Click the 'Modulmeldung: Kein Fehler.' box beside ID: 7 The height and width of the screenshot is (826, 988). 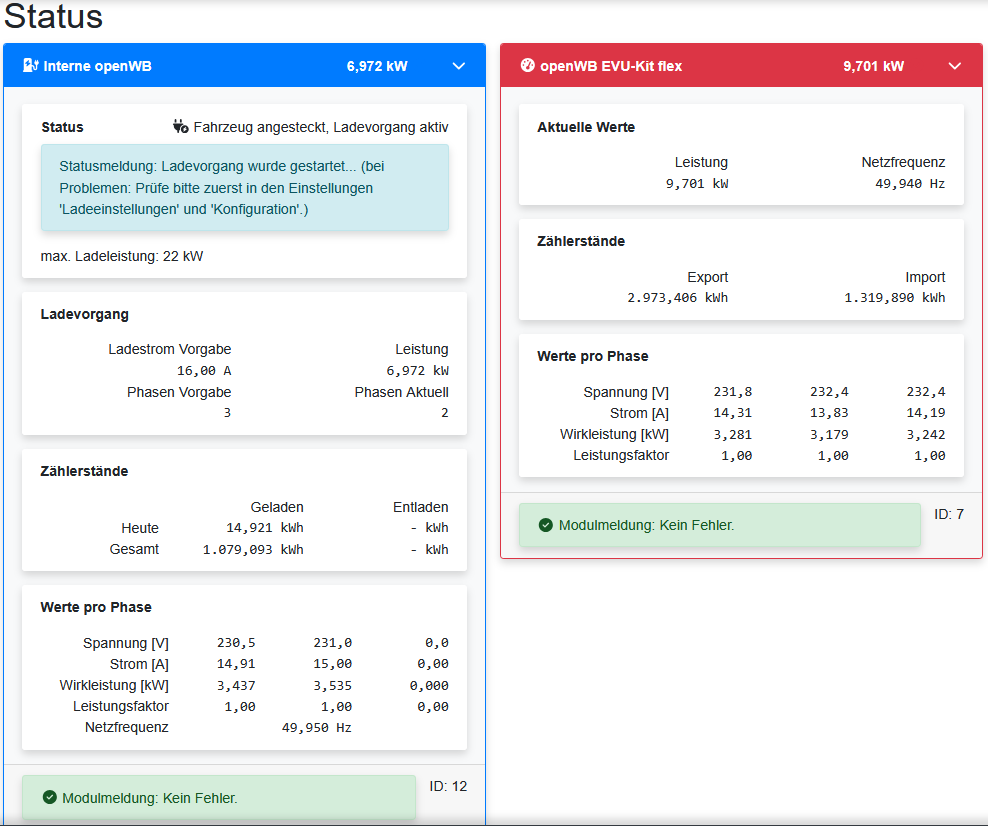720,525
